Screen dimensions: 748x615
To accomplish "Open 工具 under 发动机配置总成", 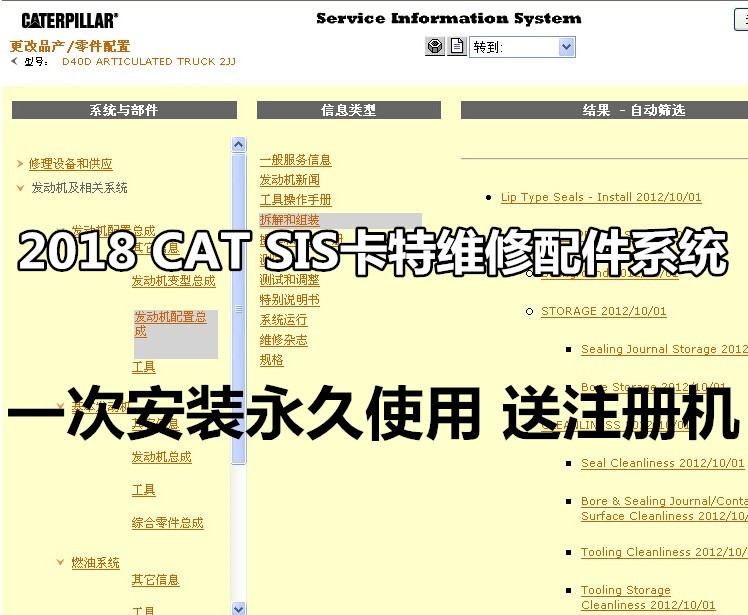I will [144, 367].
